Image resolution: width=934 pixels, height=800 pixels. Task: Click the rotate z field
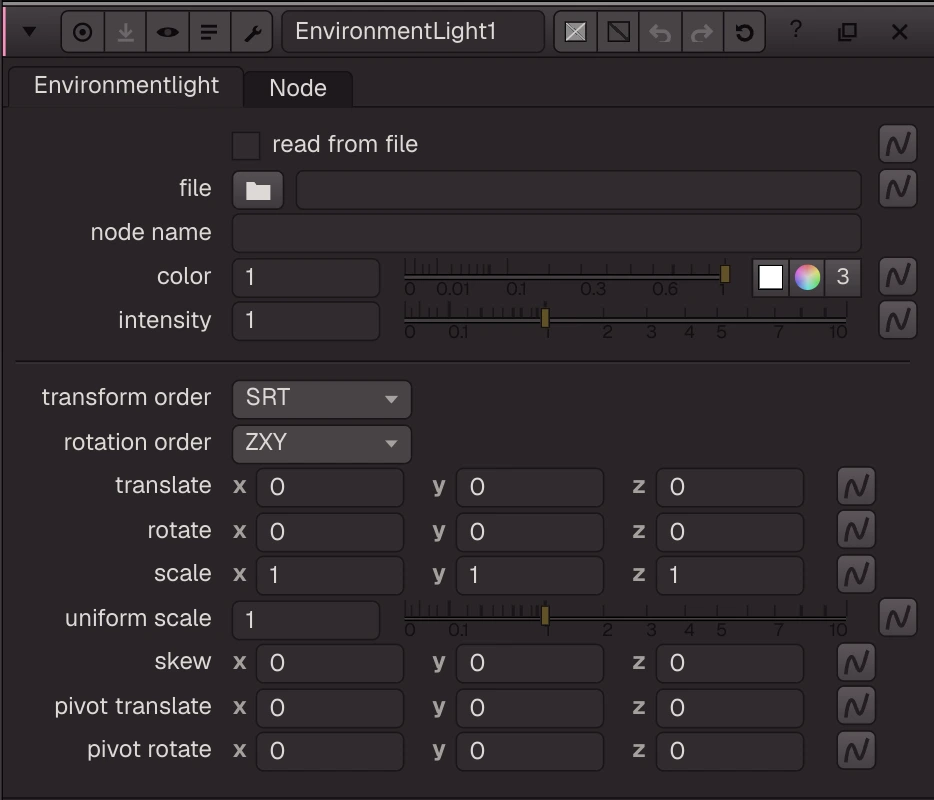pos(730,532)
